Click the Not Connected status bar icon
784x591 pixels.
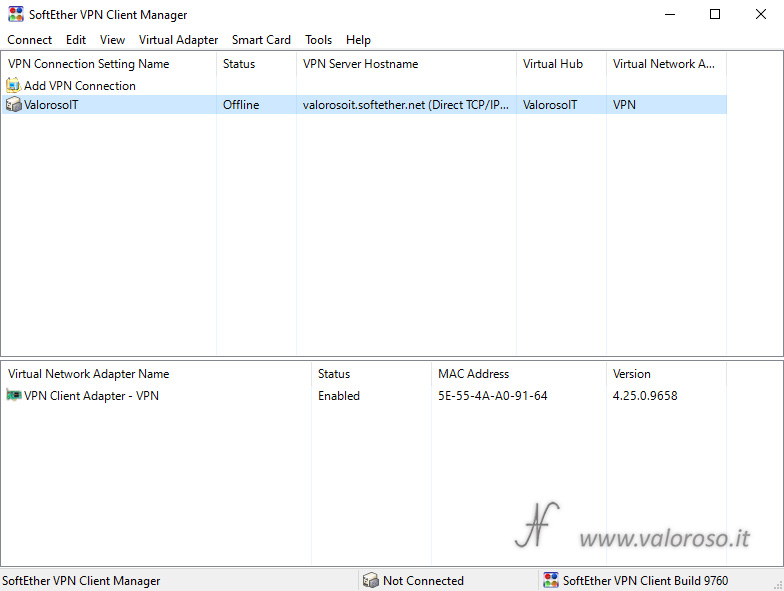click(370, 580)
